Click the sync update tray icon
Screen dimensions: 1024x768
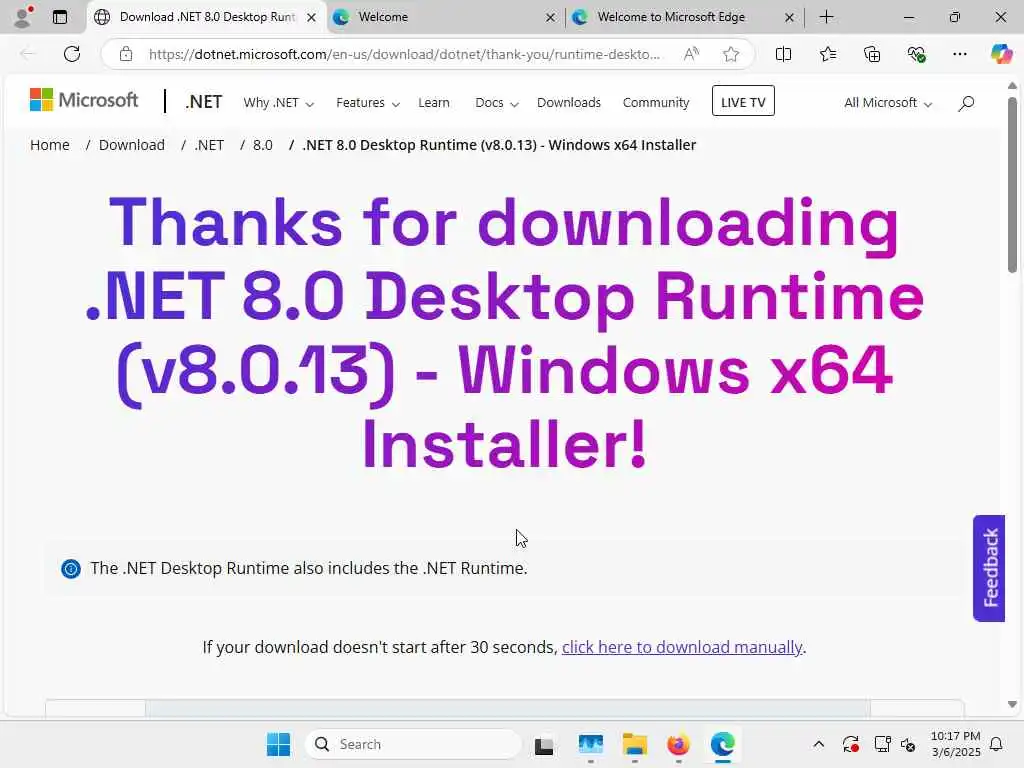tap(850, 744)
